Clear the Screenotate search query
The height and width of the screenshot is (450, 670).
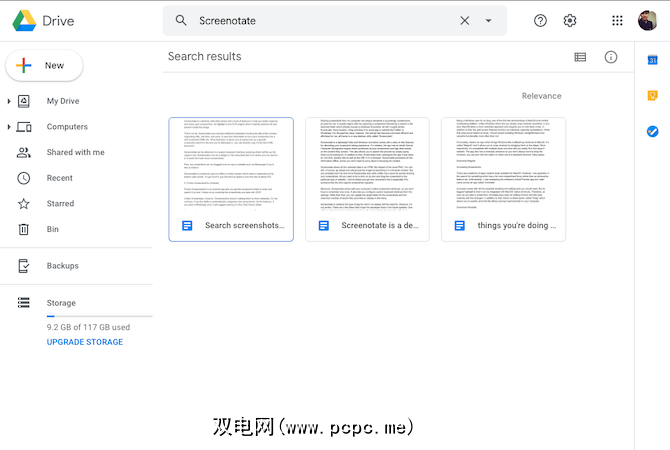click(x=464, y=21)
